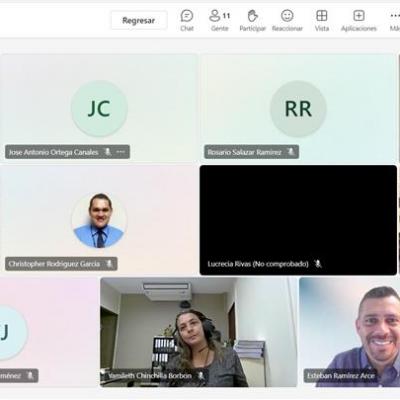Click Yamileth Chinchilla Borbon's mic icon

pyautogui.click(x=201, y=376)
